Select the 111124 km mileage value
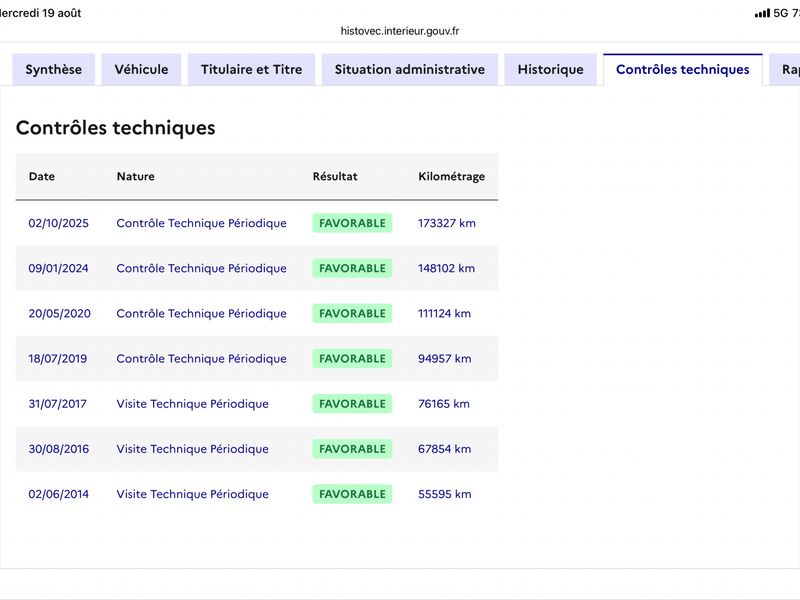 444,314
